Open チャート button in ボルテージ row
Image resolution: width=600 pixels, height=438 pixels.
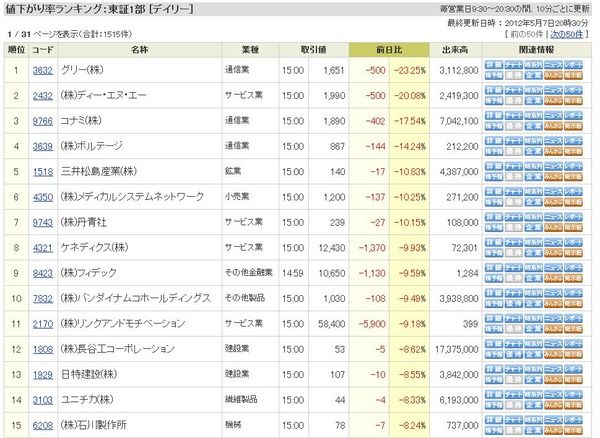514,141
